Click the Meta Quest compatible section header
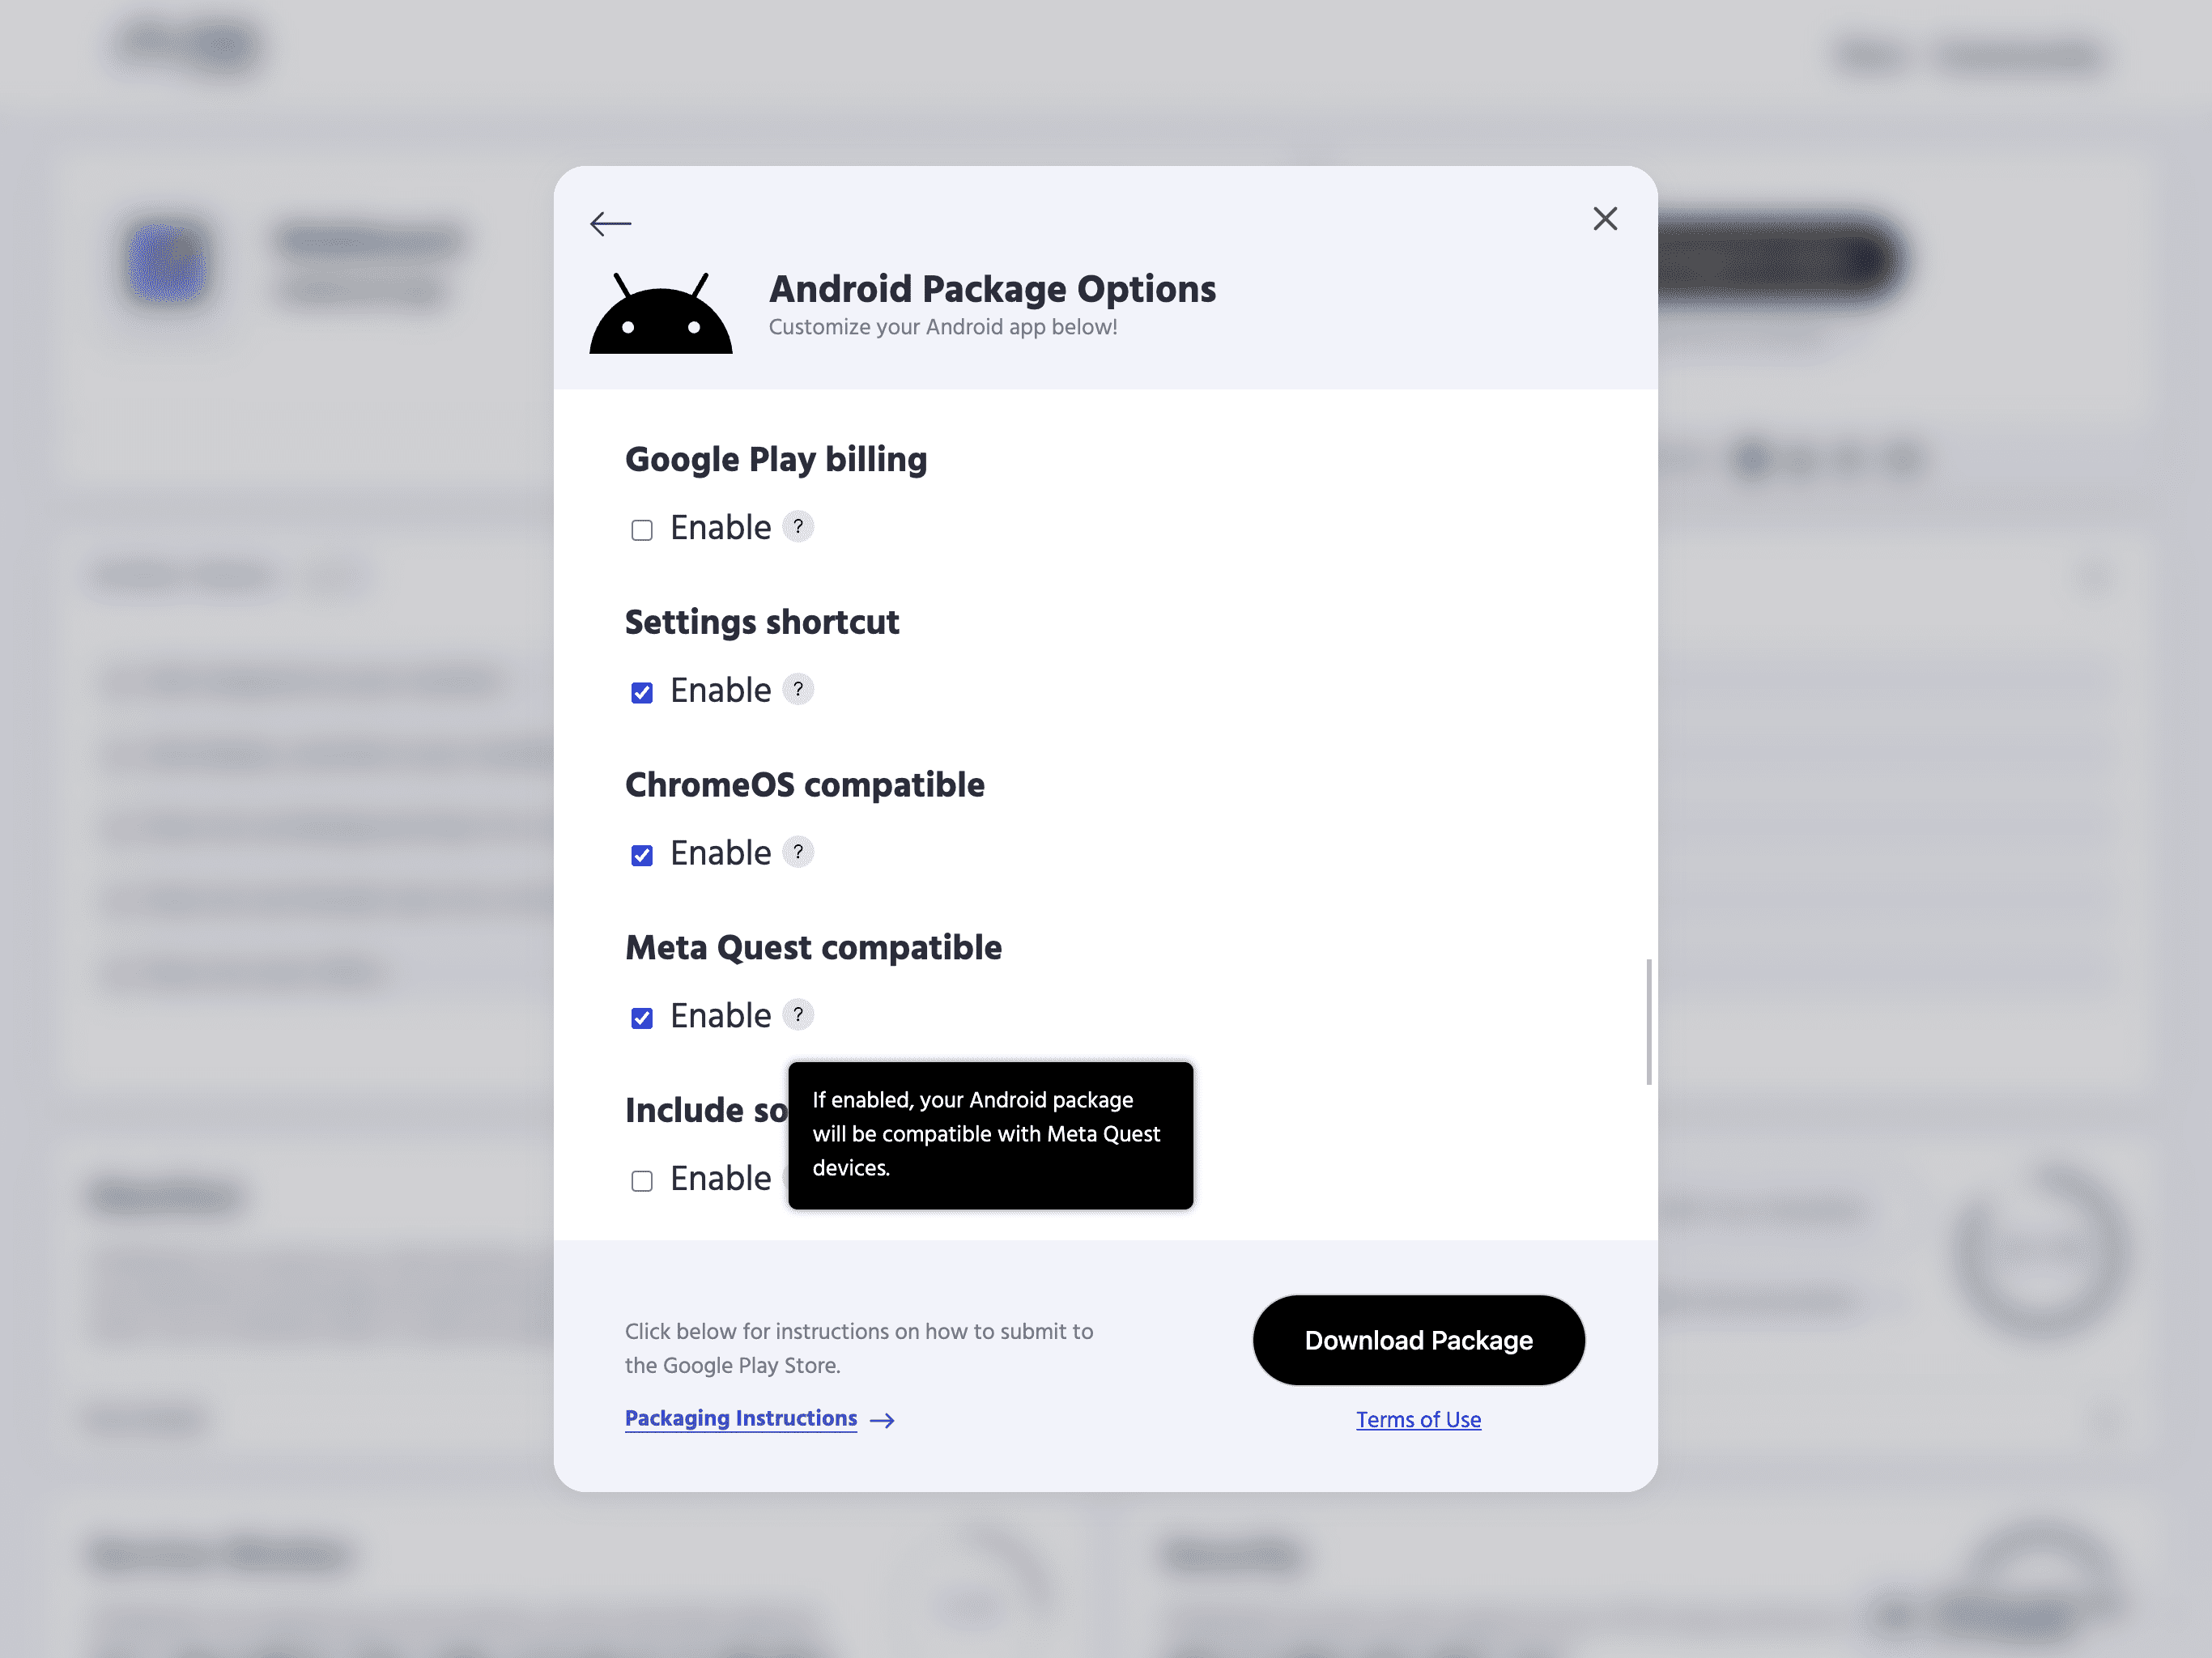Viewport: 2212px width, 1658px height. coord(814,947)
